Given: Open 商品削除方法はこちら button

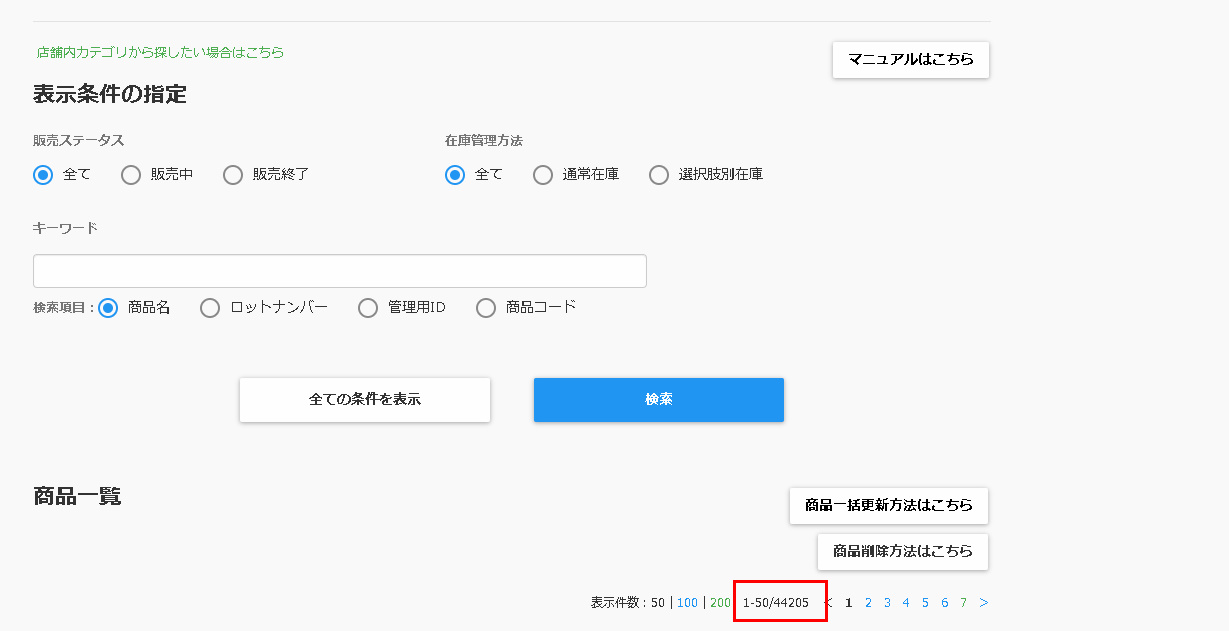Looking at the screenshot, I should click(x=903, y=552).
